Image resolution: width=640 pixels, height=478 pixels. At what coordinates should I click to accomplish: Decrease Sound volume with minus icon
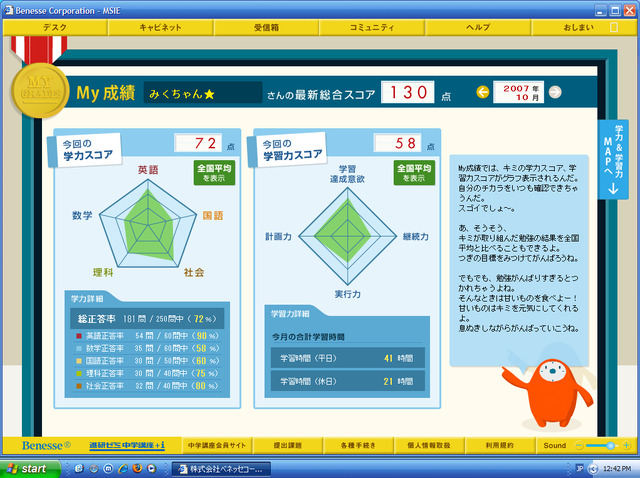[579, 445]
